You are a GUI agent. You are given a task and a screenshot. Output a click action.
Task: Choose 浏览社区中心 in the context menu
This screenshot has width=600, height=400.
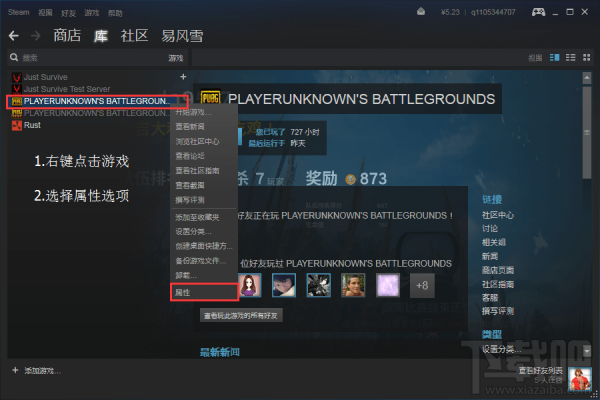click(x=204, y=142)
